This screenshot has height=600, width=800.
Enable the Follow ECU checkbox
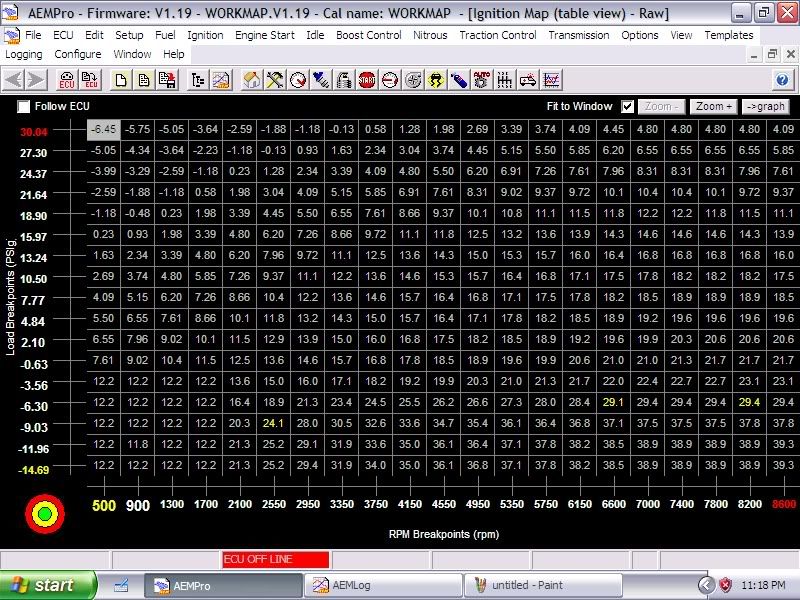23,106
